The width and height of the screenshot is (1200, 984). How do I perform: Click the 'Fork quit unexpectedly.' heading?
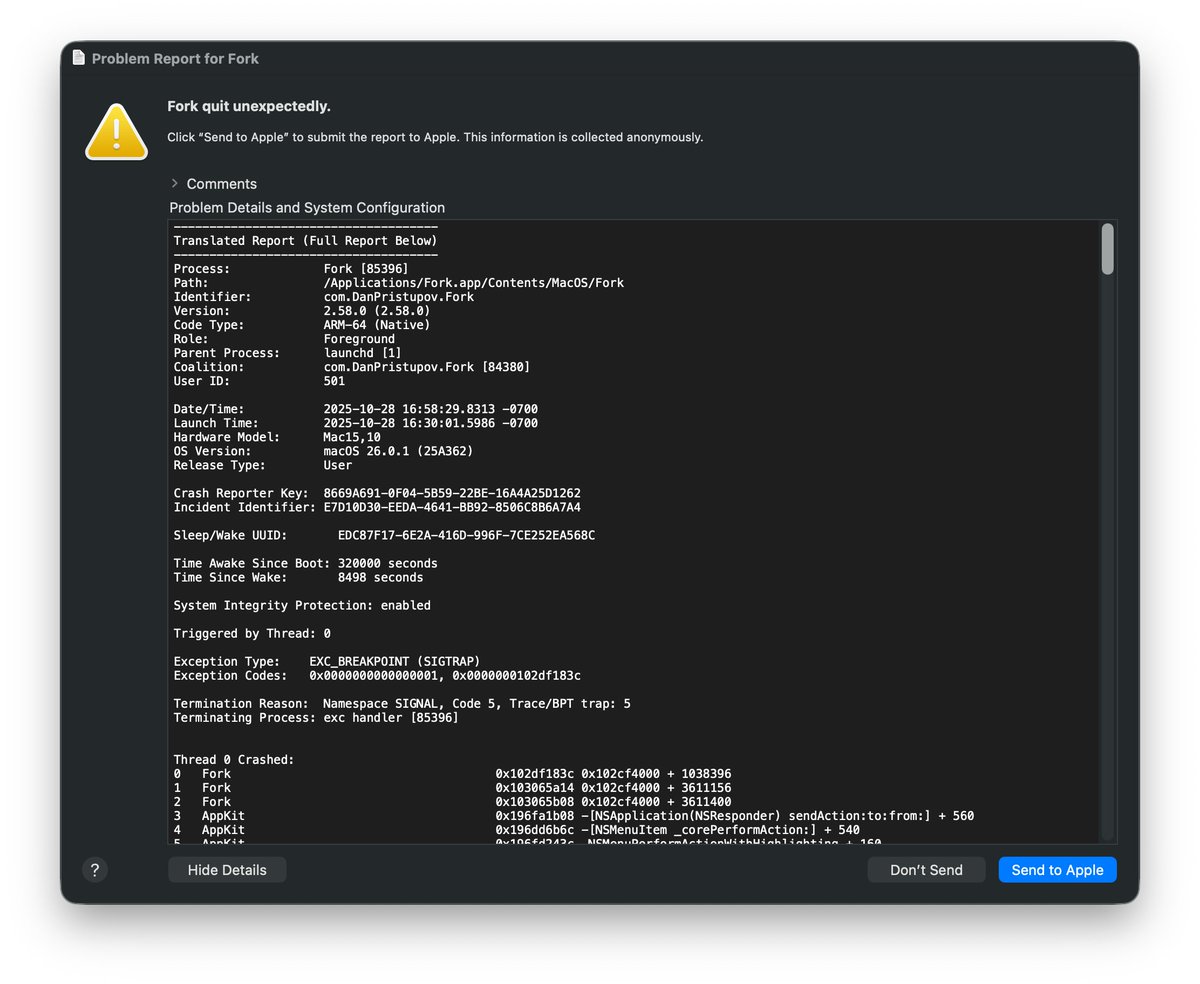point(249,106)
